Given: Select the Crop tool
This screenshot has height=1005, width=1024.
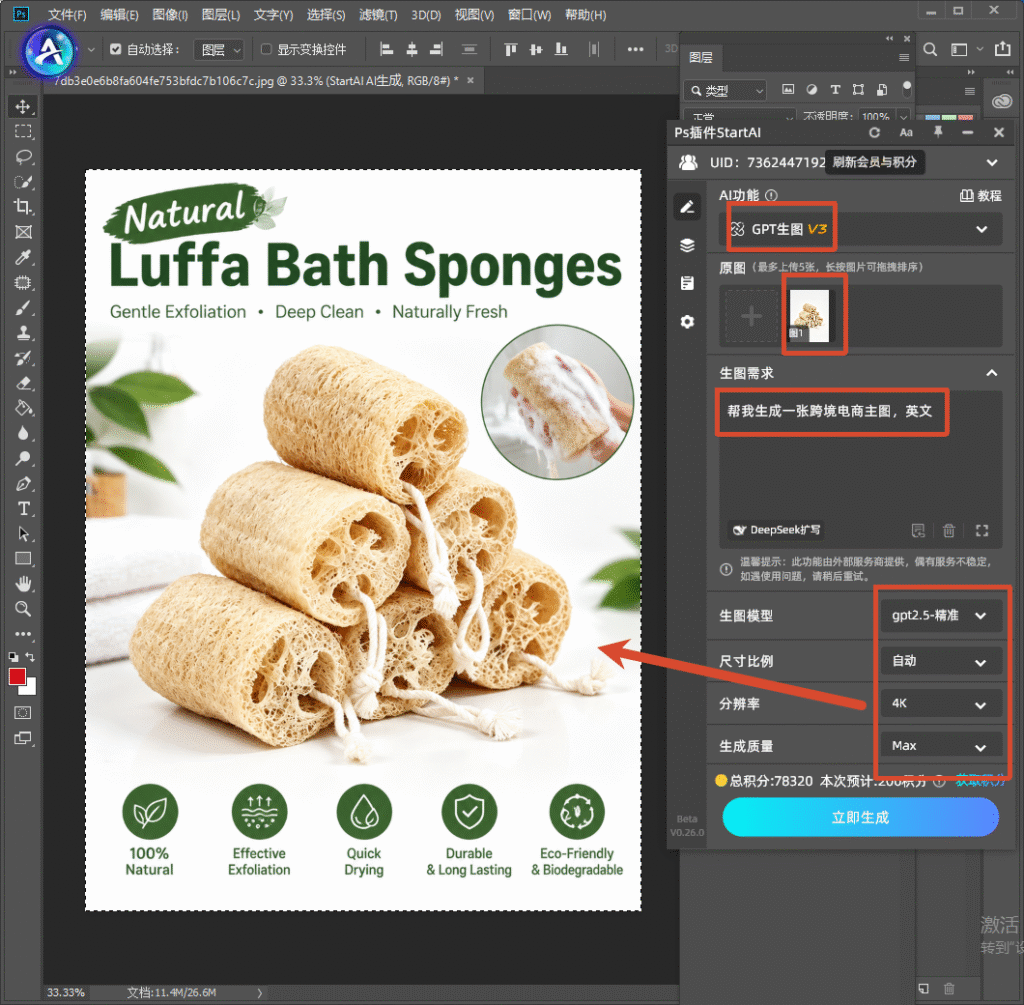Looking at the screenshot, I should point(23,207).
